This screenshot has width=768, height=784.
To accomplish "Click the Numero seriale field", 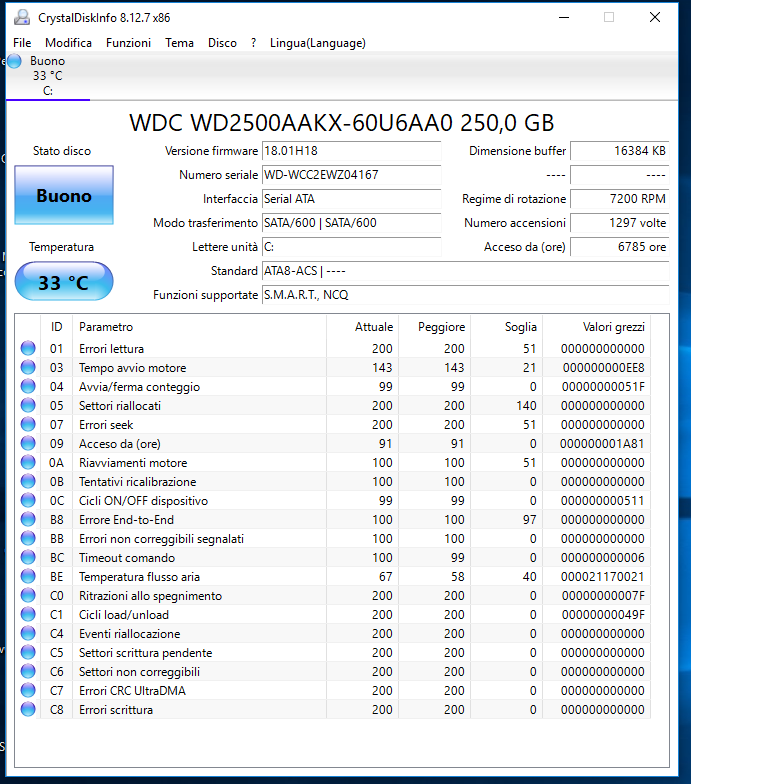I will (x=352, y=175).
